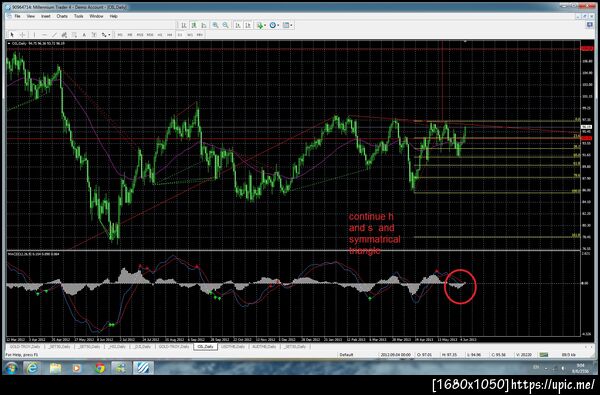600x395 pixels.
Task: Set timeframe to W1
Action: [x=190, y=35]
